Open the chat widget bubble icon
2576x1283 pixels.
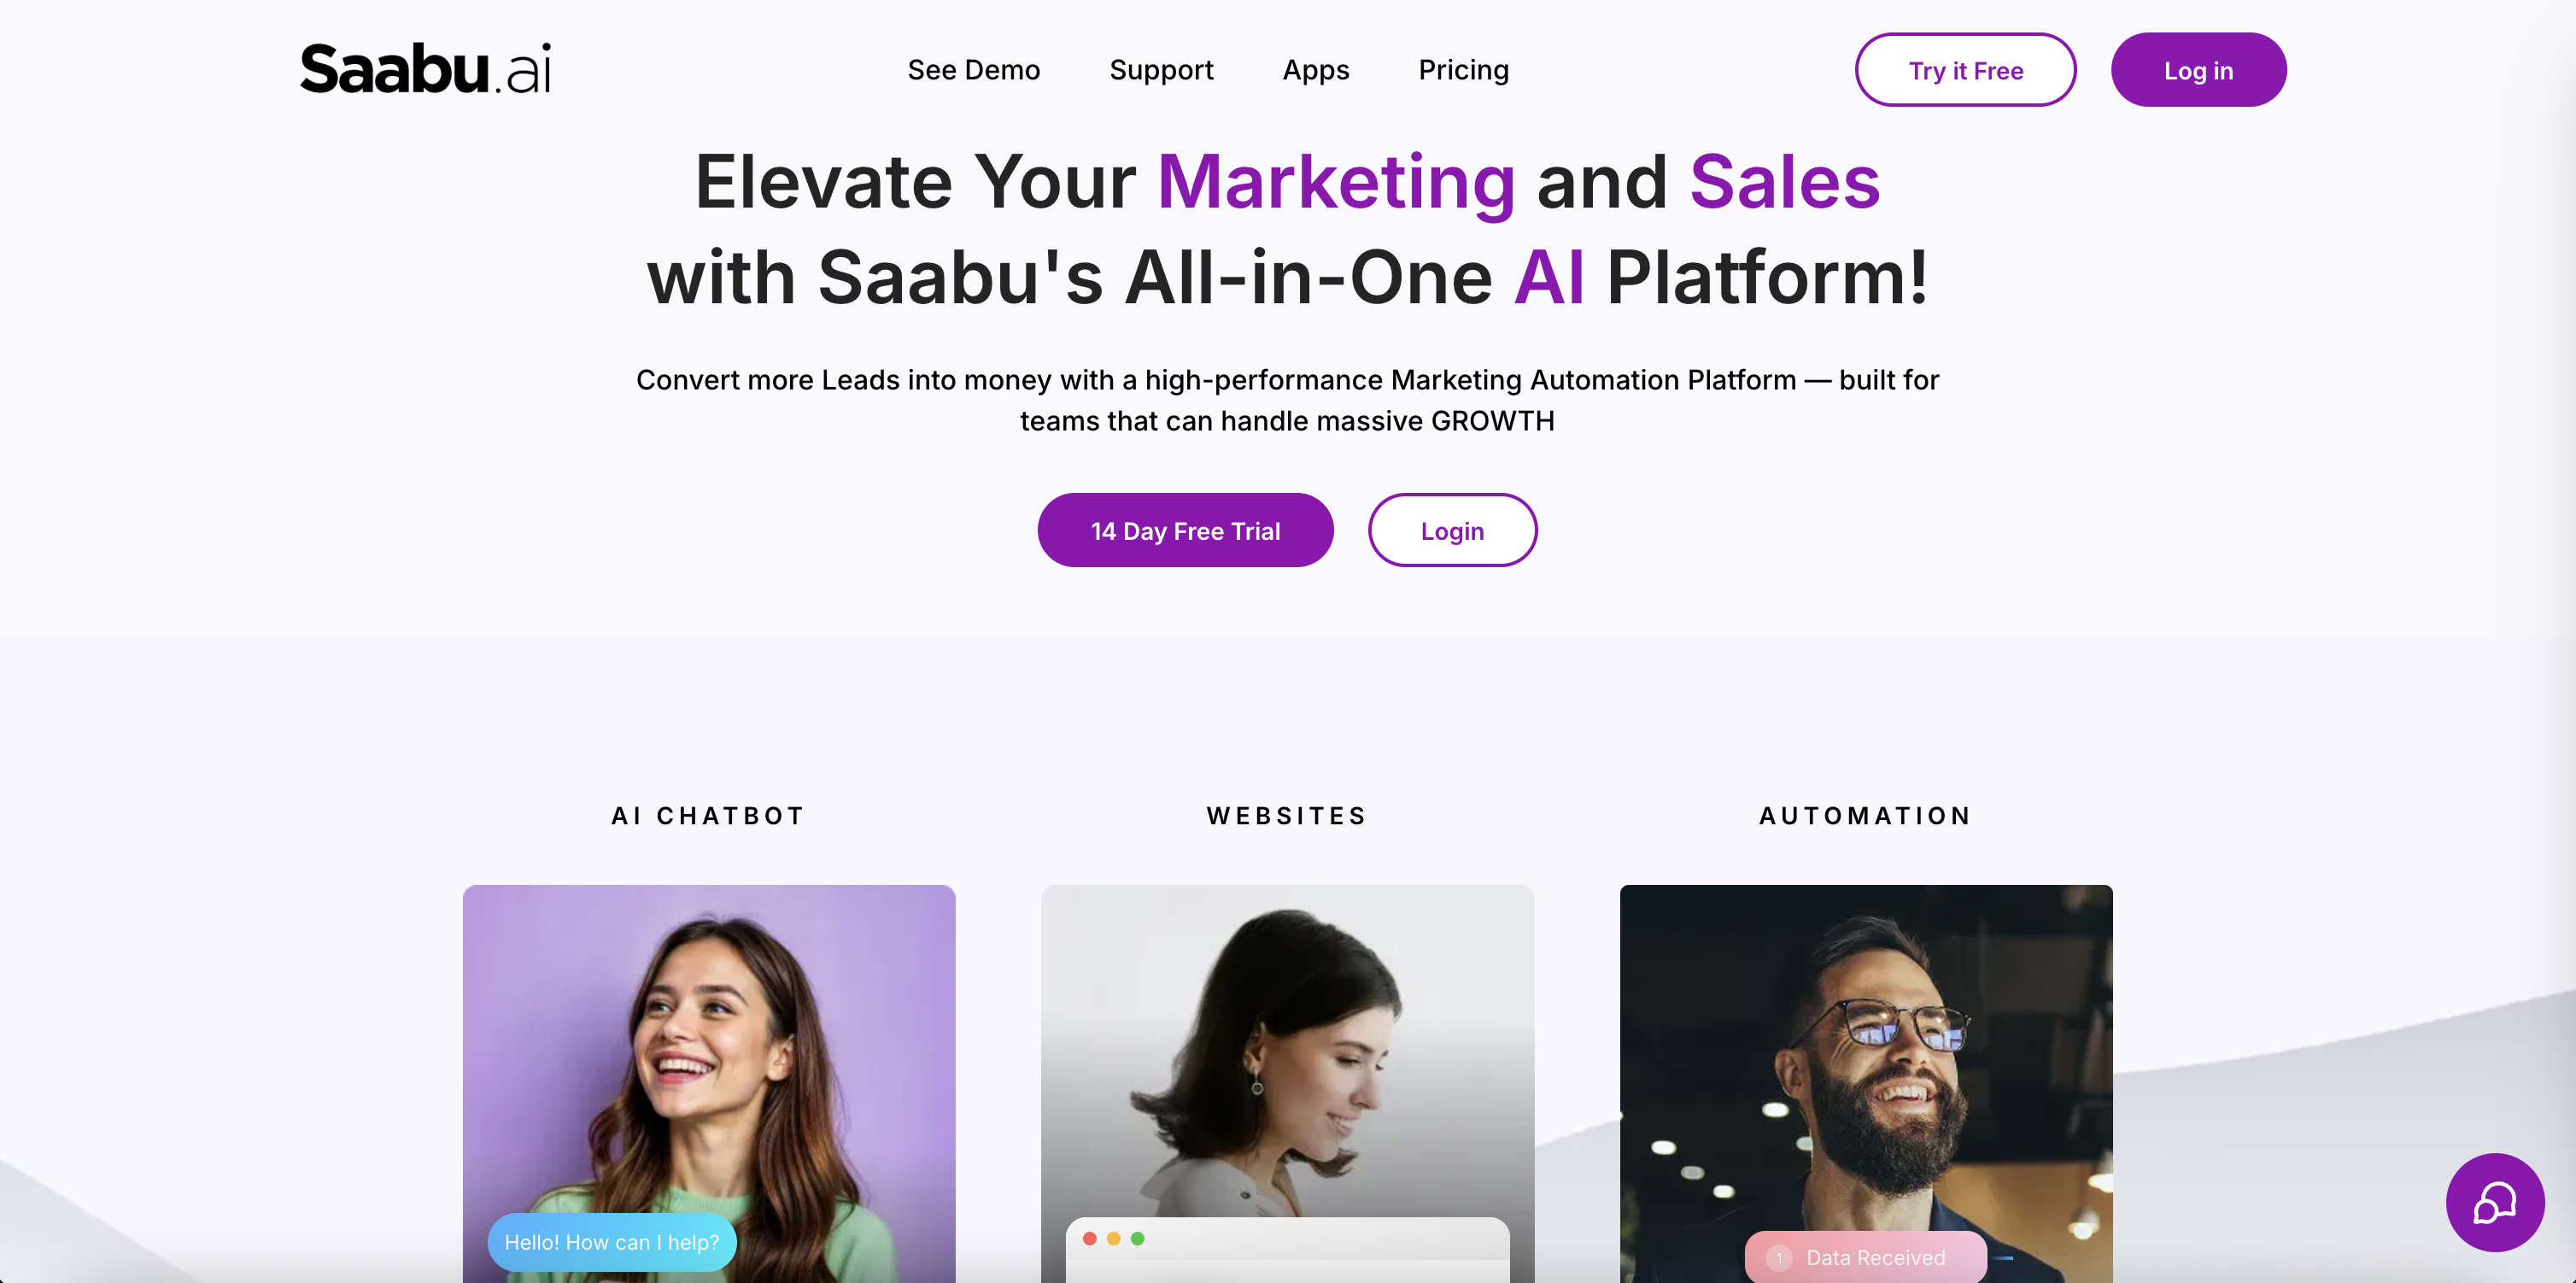click(x=2494, y=1202)
